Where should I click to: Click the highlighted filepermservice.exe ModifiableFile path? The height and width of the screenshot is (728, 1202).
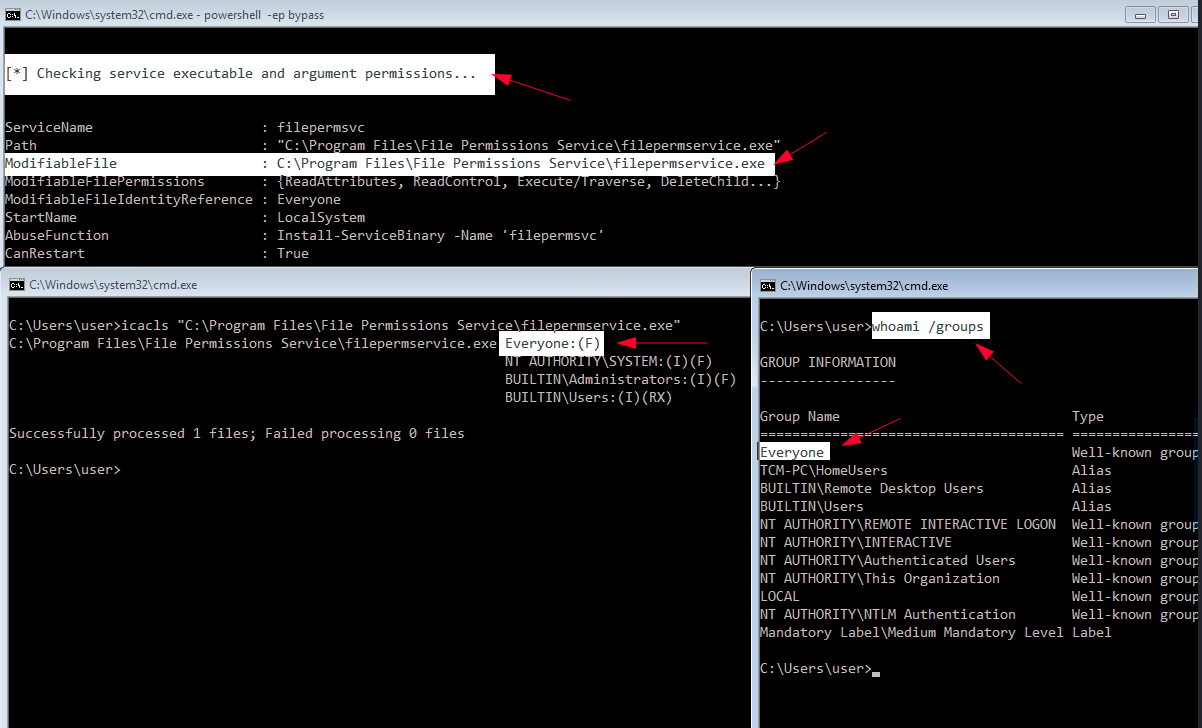pyautogui.click(x=520, y=163)
